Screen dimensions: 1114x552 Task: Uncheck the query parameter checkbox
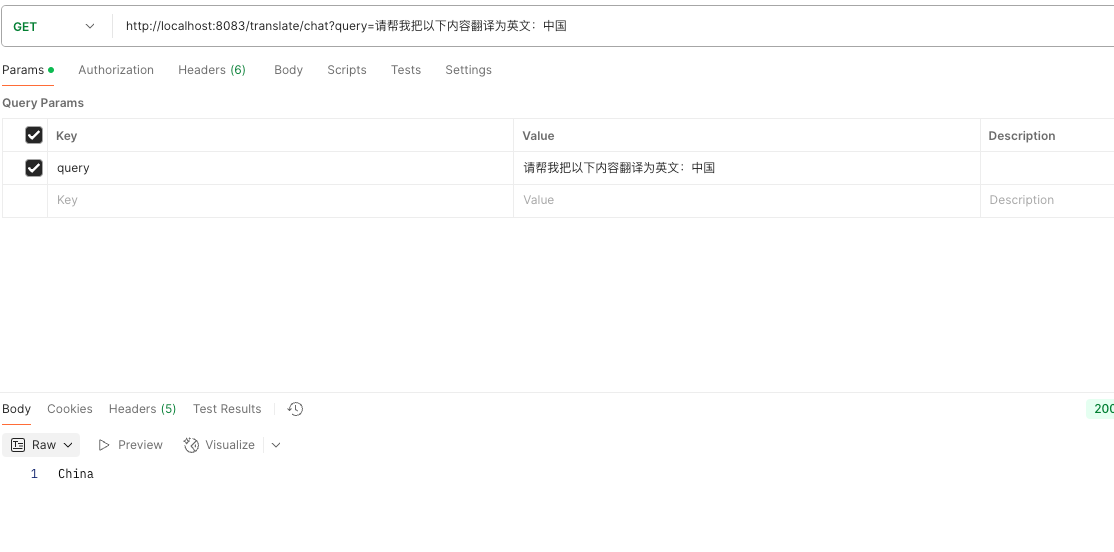pyautogui.click(x=34, y=168)
